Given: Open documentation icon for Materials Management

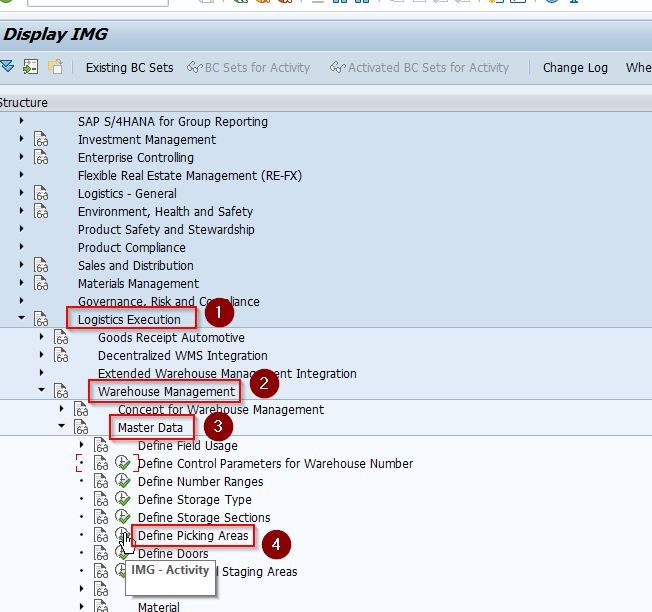Looking at the screenshot, I should (41, 283).
